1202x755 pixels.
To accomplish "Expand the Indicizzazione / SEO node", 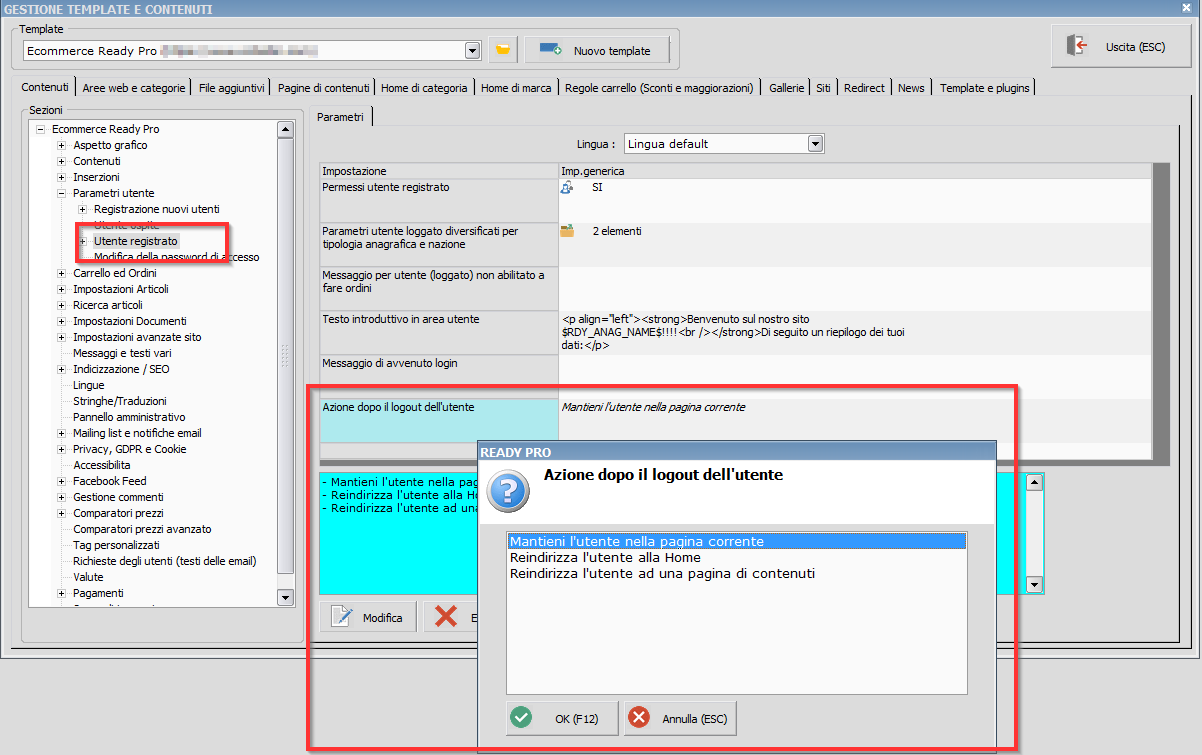I will pos(61,369).
